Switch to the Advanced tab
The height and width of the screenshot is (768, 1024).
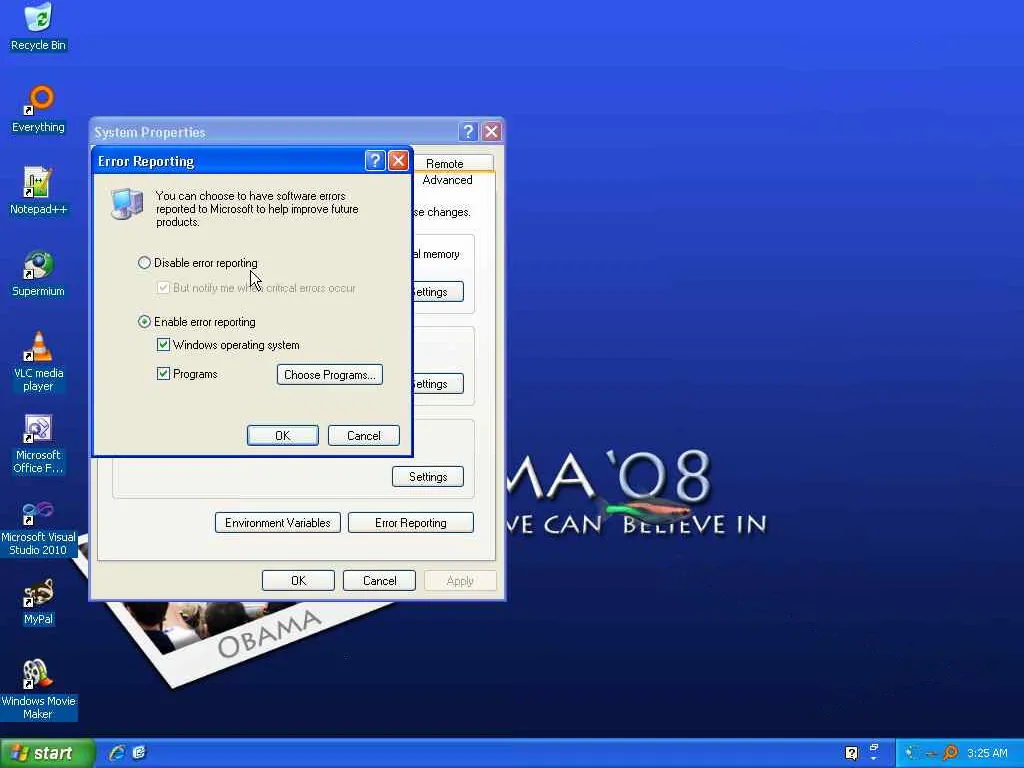(447, 180)
